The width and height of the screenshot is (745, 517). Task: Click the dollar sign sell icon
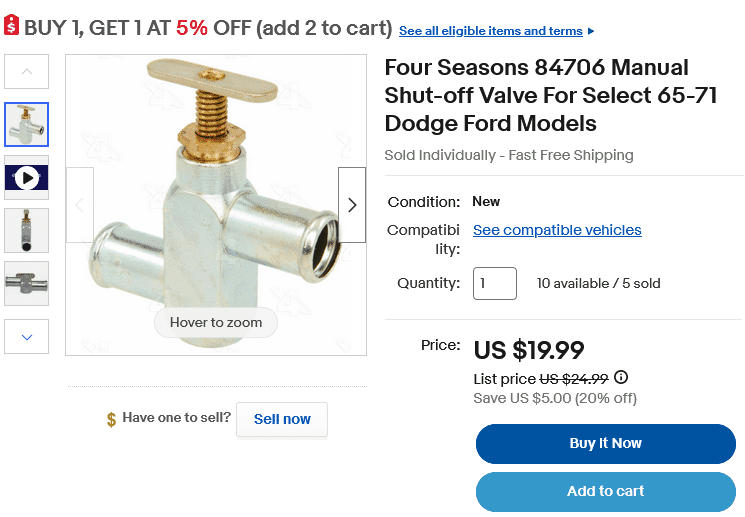tap(111, 419)
